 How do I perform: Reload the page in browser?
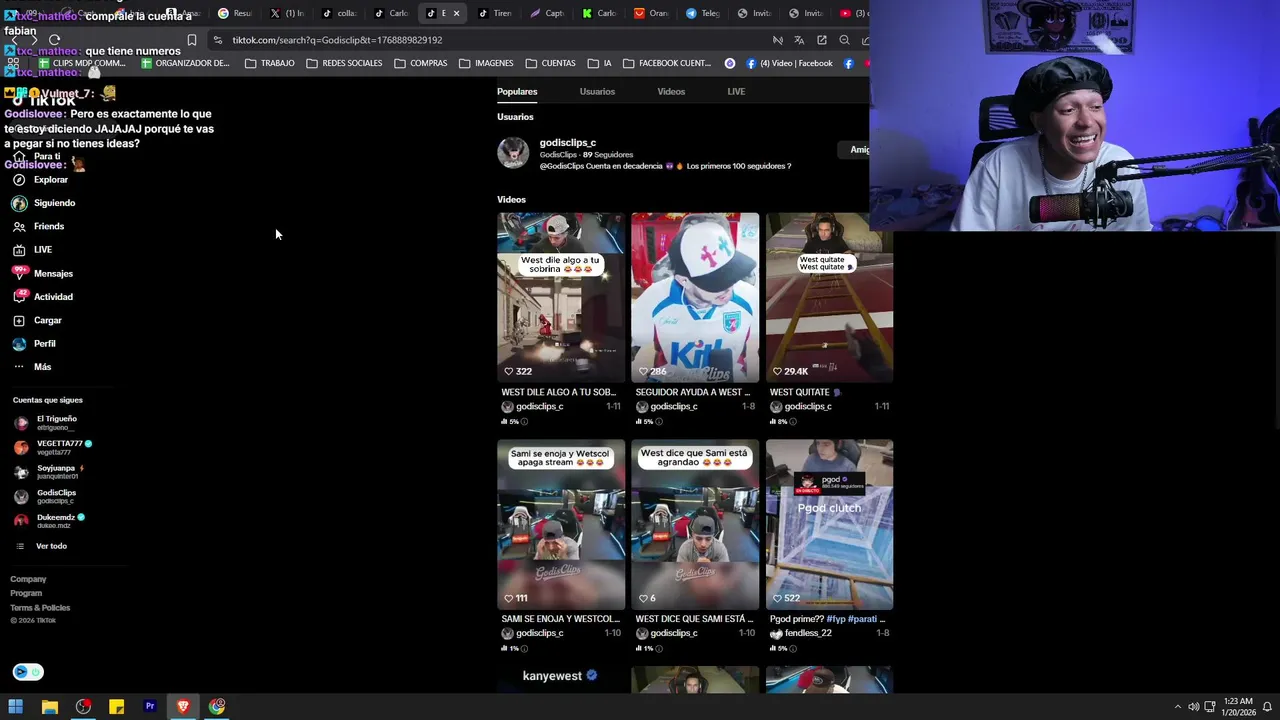[54, 40]
